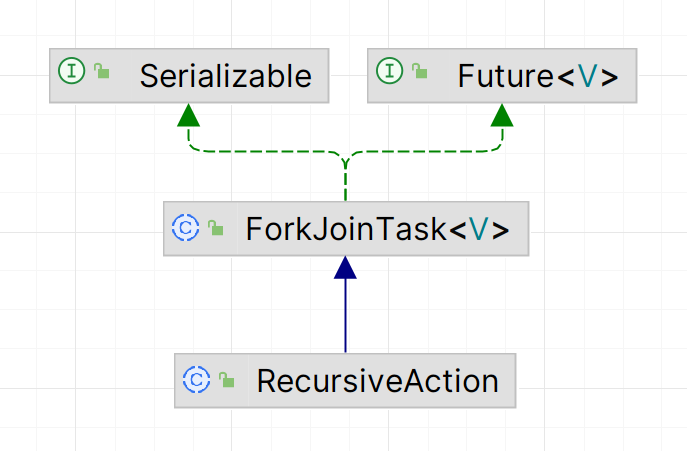
Task: Select the RecursiveAction node label
Action: (377, 381)
